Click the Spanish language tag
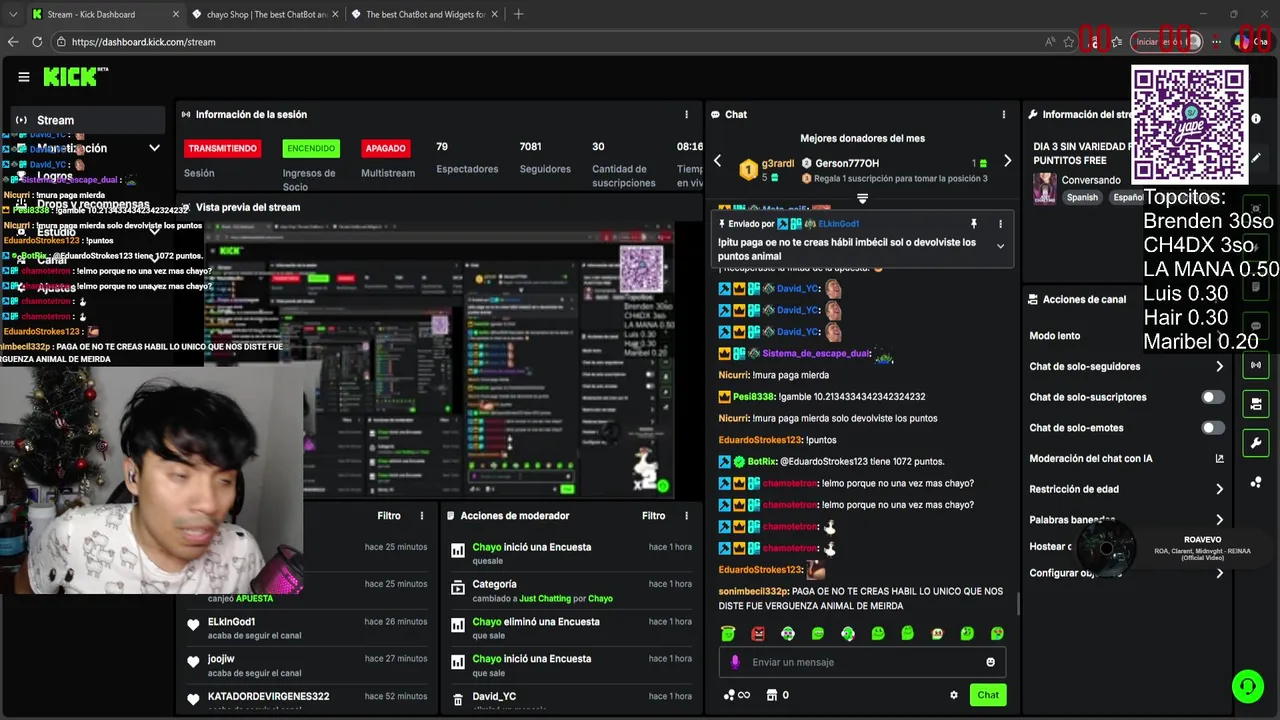 coord(1082,198)
